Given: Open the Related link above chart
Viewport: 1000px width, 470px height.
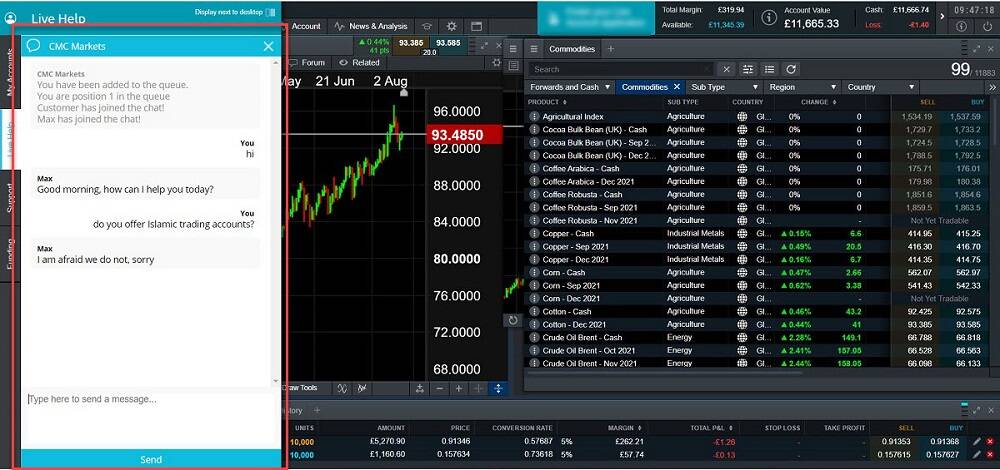Looking at the screenshot, I should 359,62.
